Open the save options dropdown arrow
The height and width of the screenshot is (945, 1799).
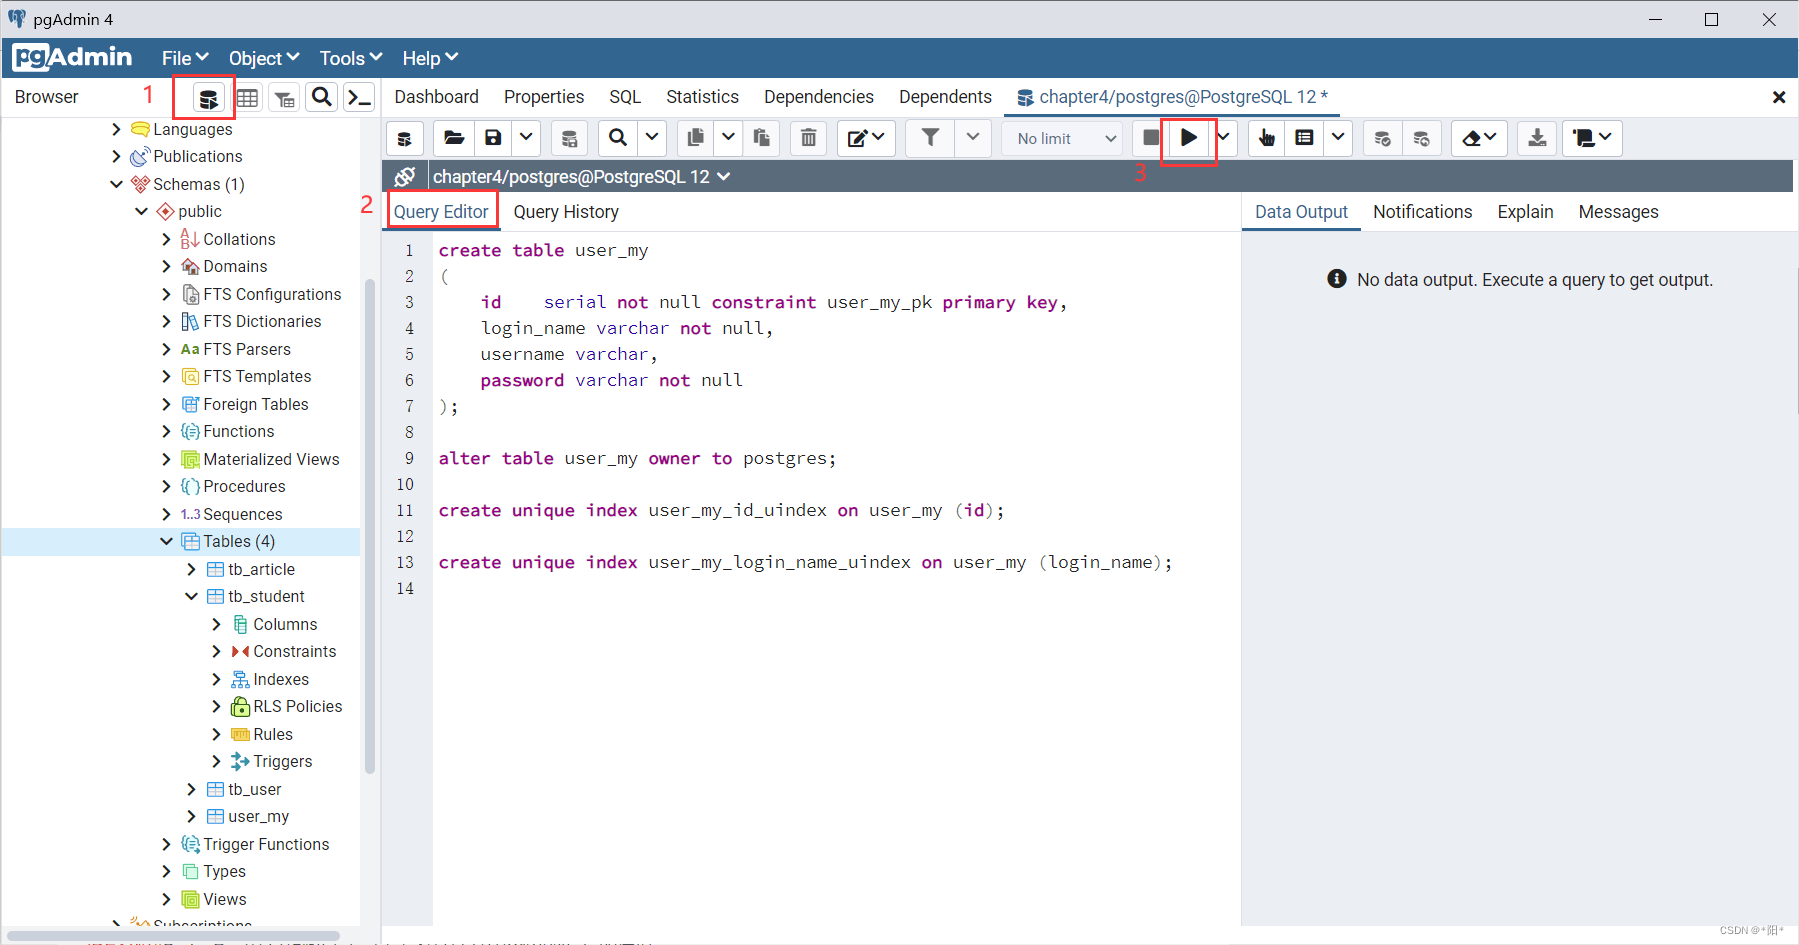tap(526, 138)
